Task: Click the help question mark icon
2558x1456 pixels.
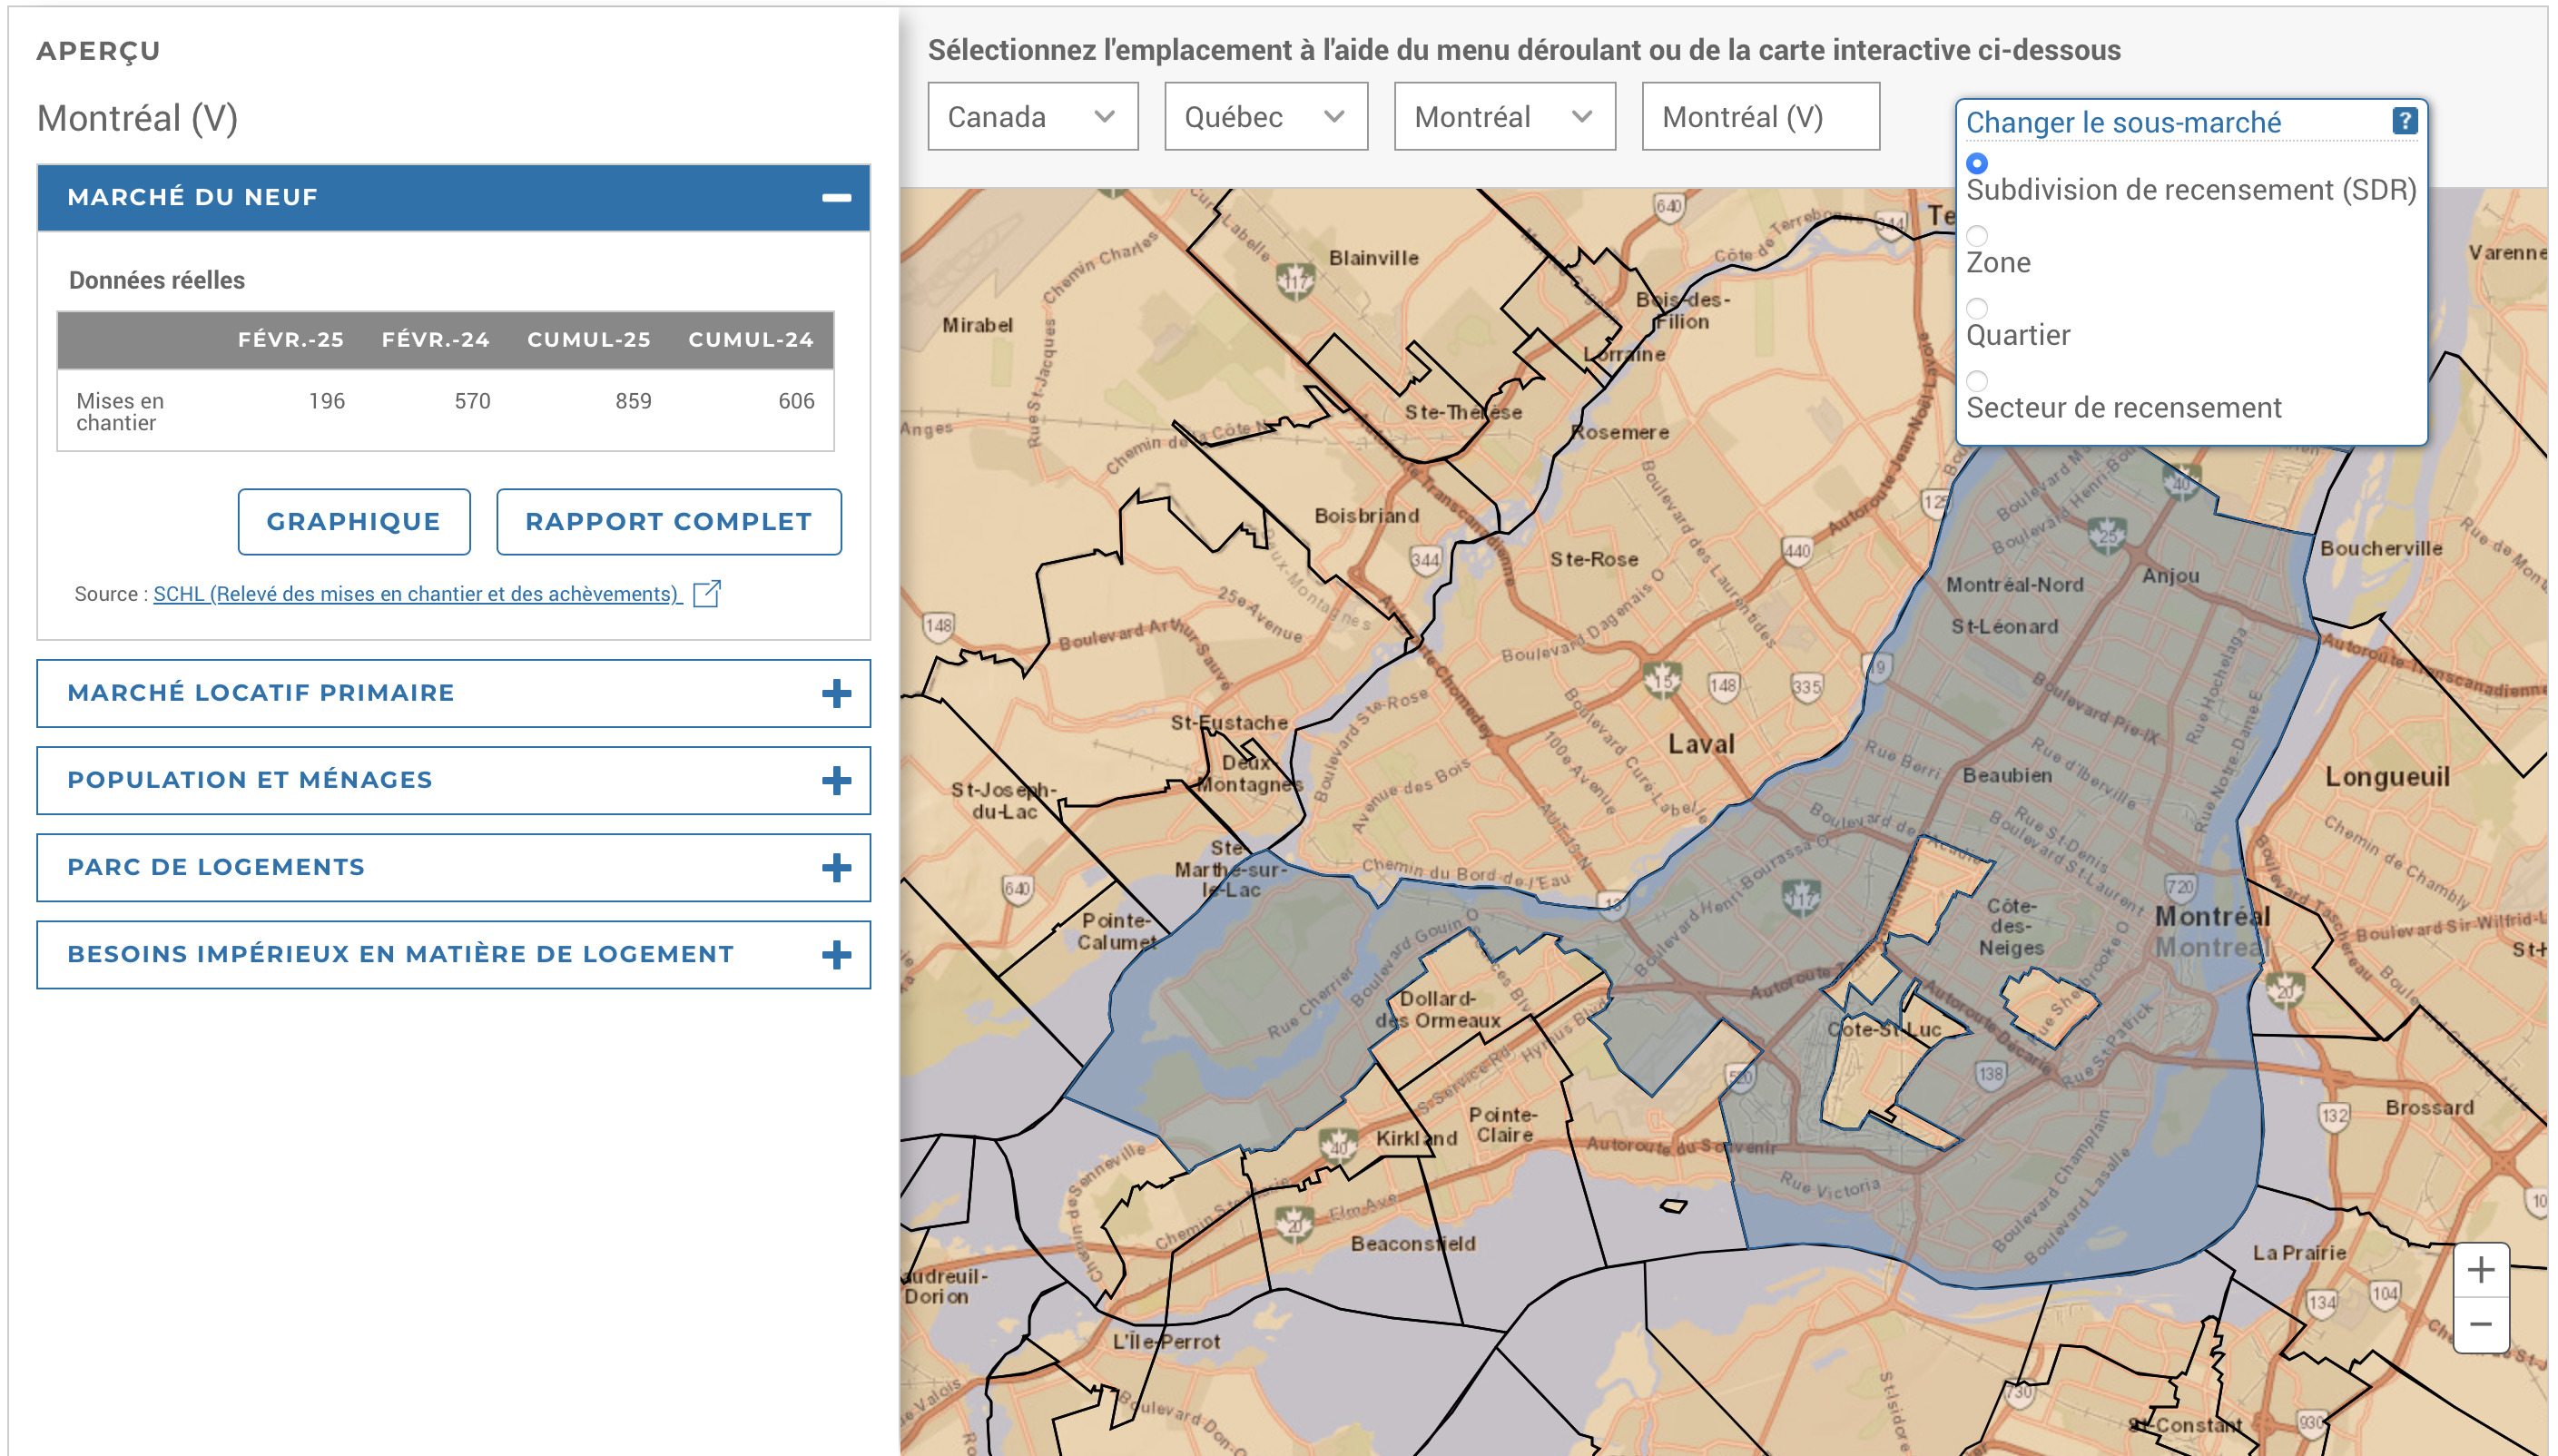Action: 2404,121
